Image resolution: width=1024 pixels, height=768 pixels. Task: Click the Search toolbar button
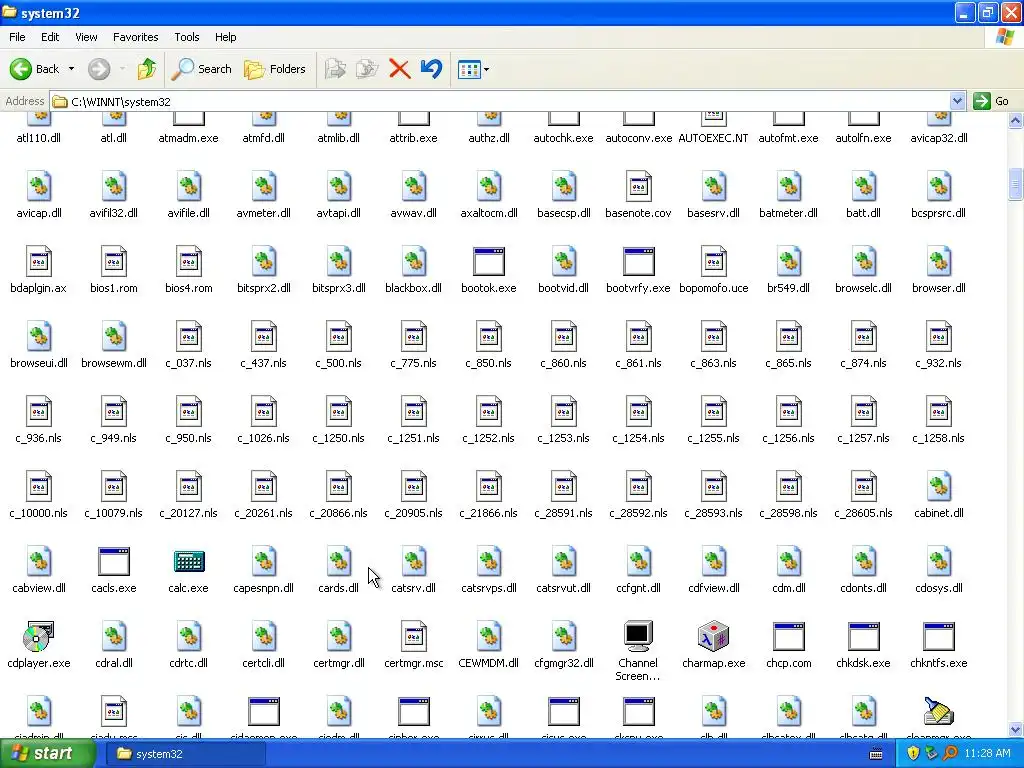pos(202,69)
